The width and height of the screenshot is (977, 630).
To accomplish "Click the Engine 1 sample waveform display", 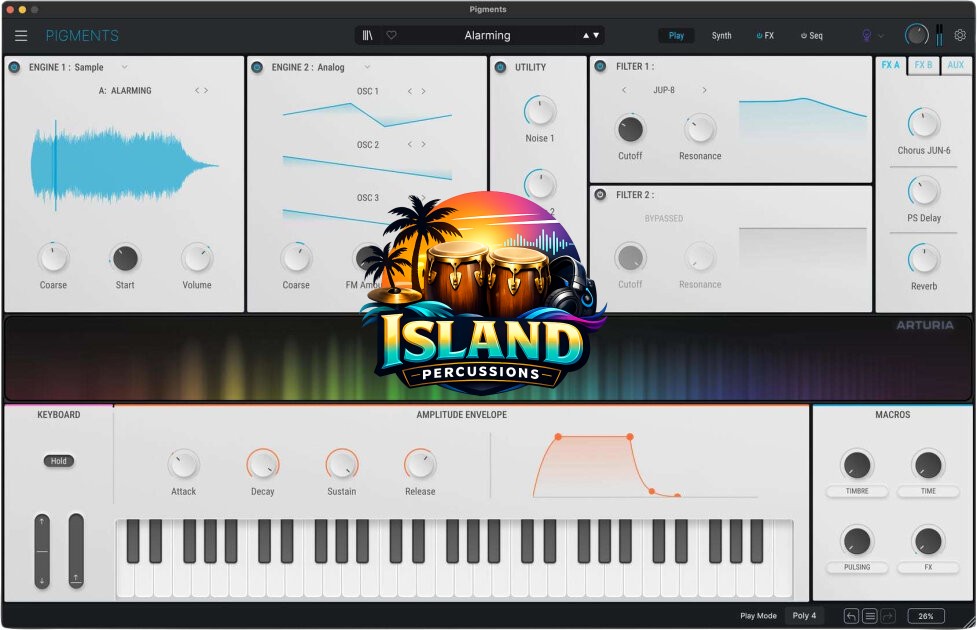I will (124, 166).
